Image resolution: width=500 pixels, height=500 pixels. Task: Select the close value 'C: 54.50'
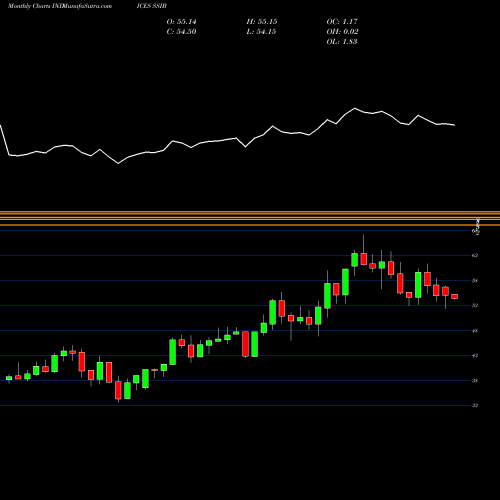pos(181,32)
